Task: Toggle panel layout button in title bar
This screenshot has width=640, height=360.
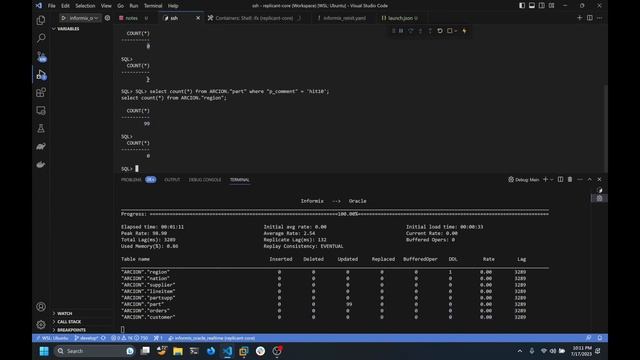Action: [531, 6]
